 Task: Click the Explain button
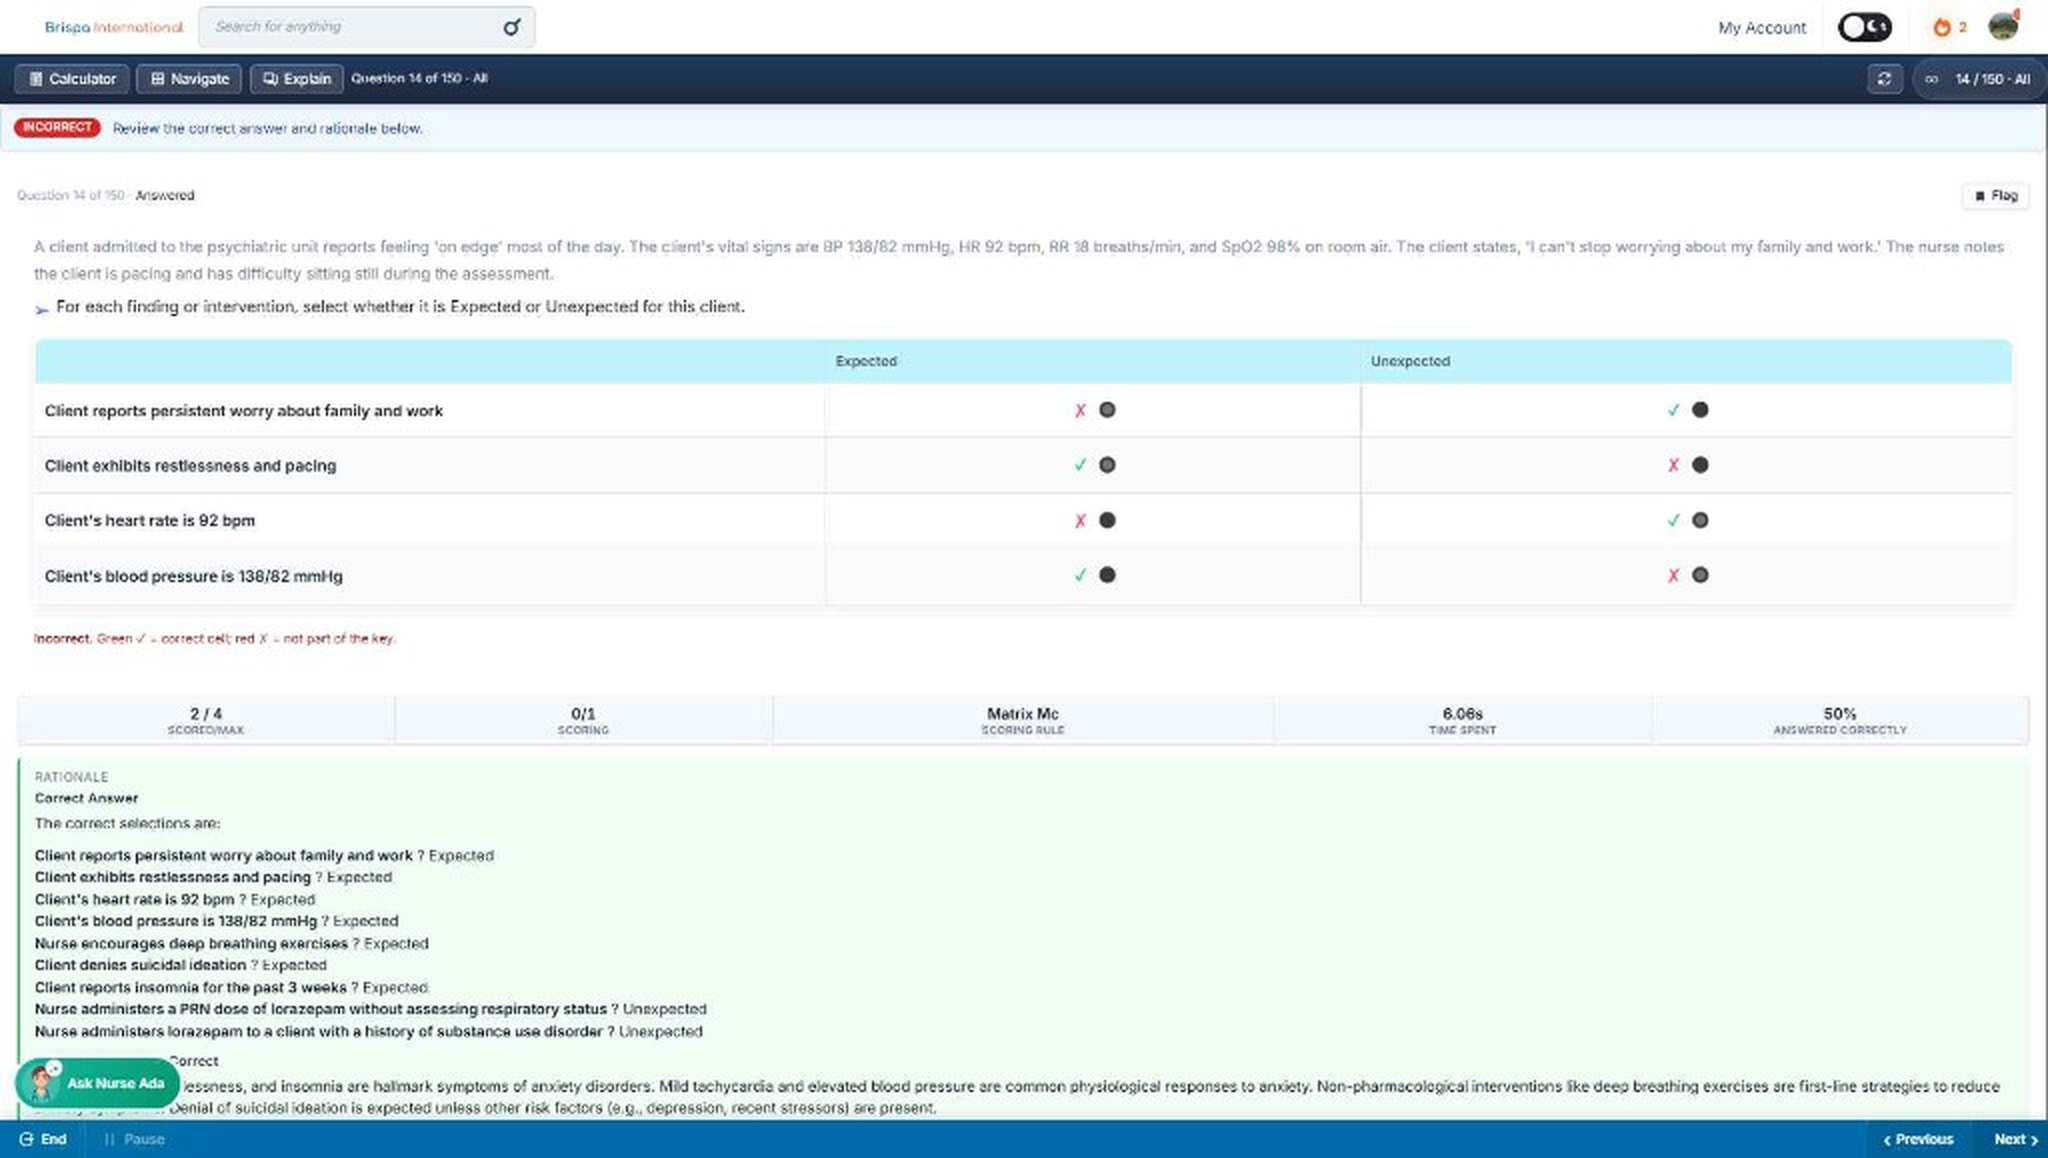click(297, 78)
